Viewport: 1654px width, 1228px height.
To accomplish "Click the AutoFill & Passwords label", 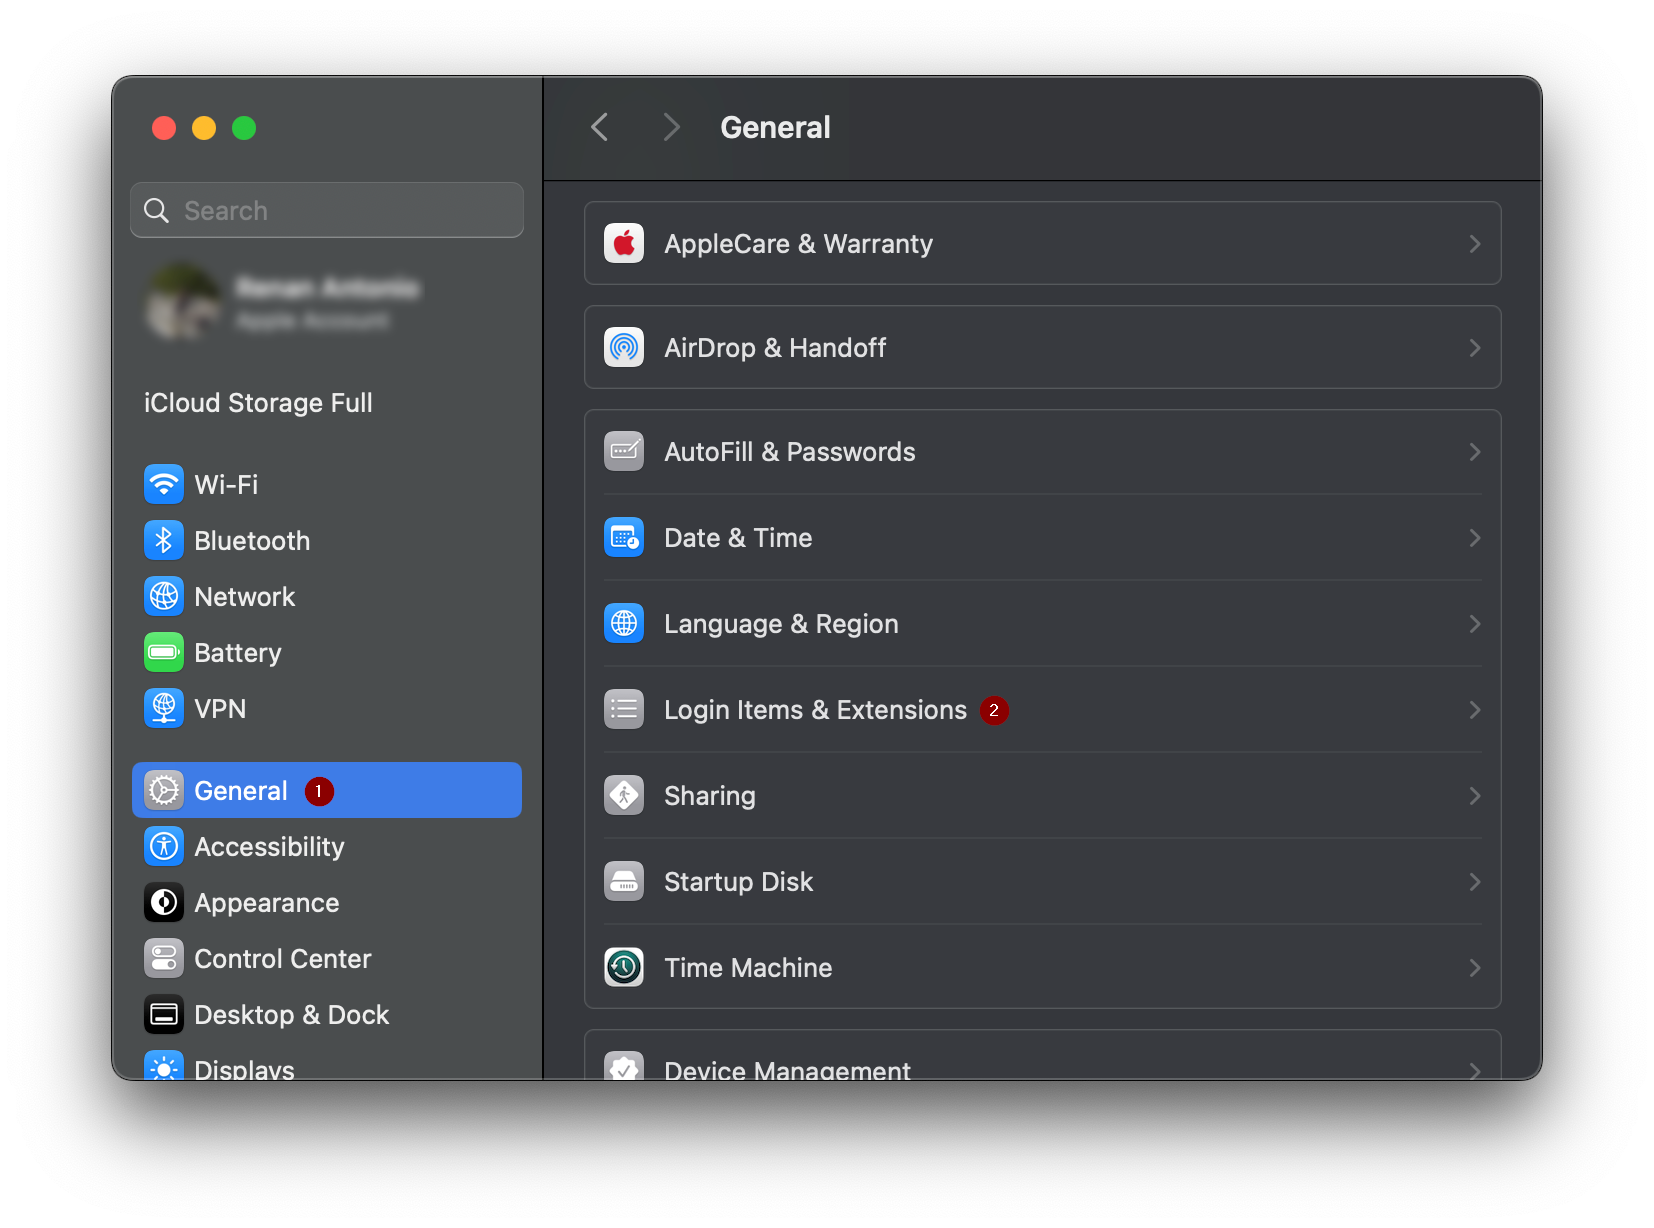I will [x=790, y=452].
